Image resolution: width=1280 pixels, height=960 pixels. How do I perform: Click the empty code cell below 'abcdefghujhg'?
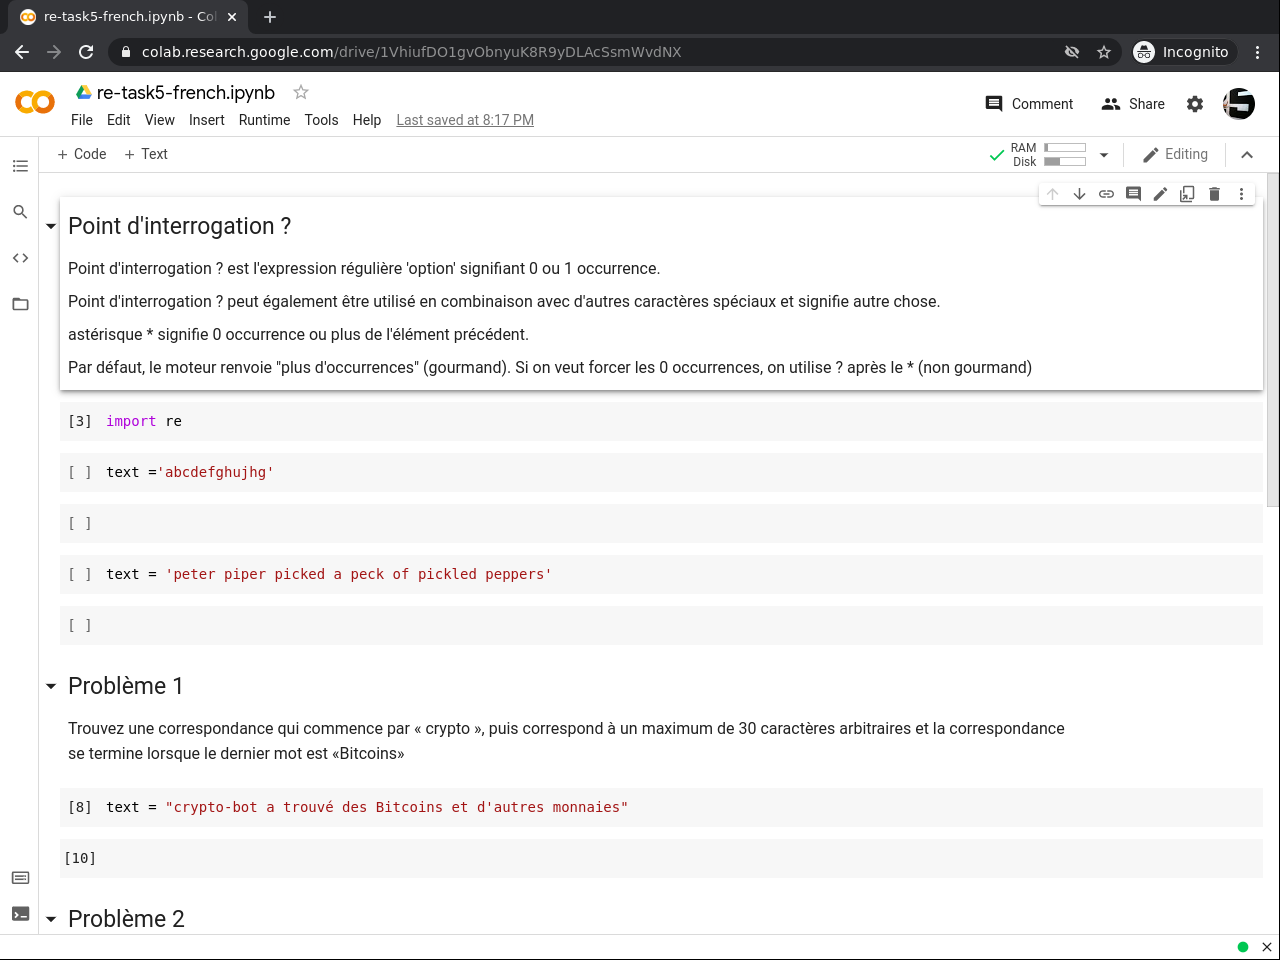click(660, 523)
